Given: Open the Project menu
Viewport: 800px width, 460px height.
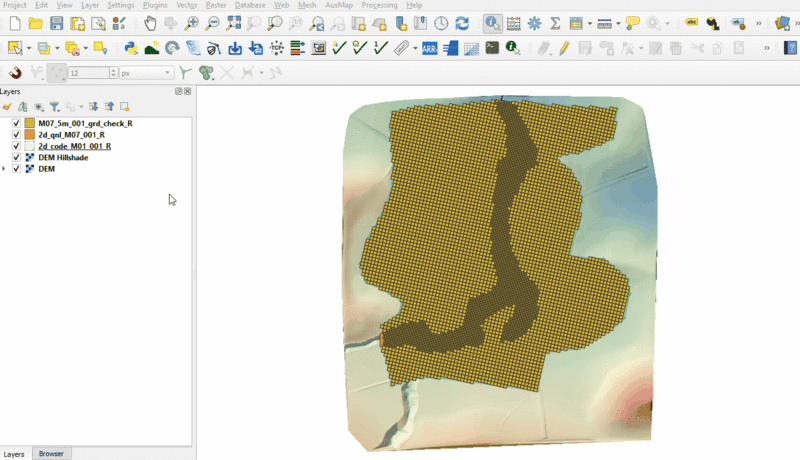Looking at the screenshot, I should point(14,5).
